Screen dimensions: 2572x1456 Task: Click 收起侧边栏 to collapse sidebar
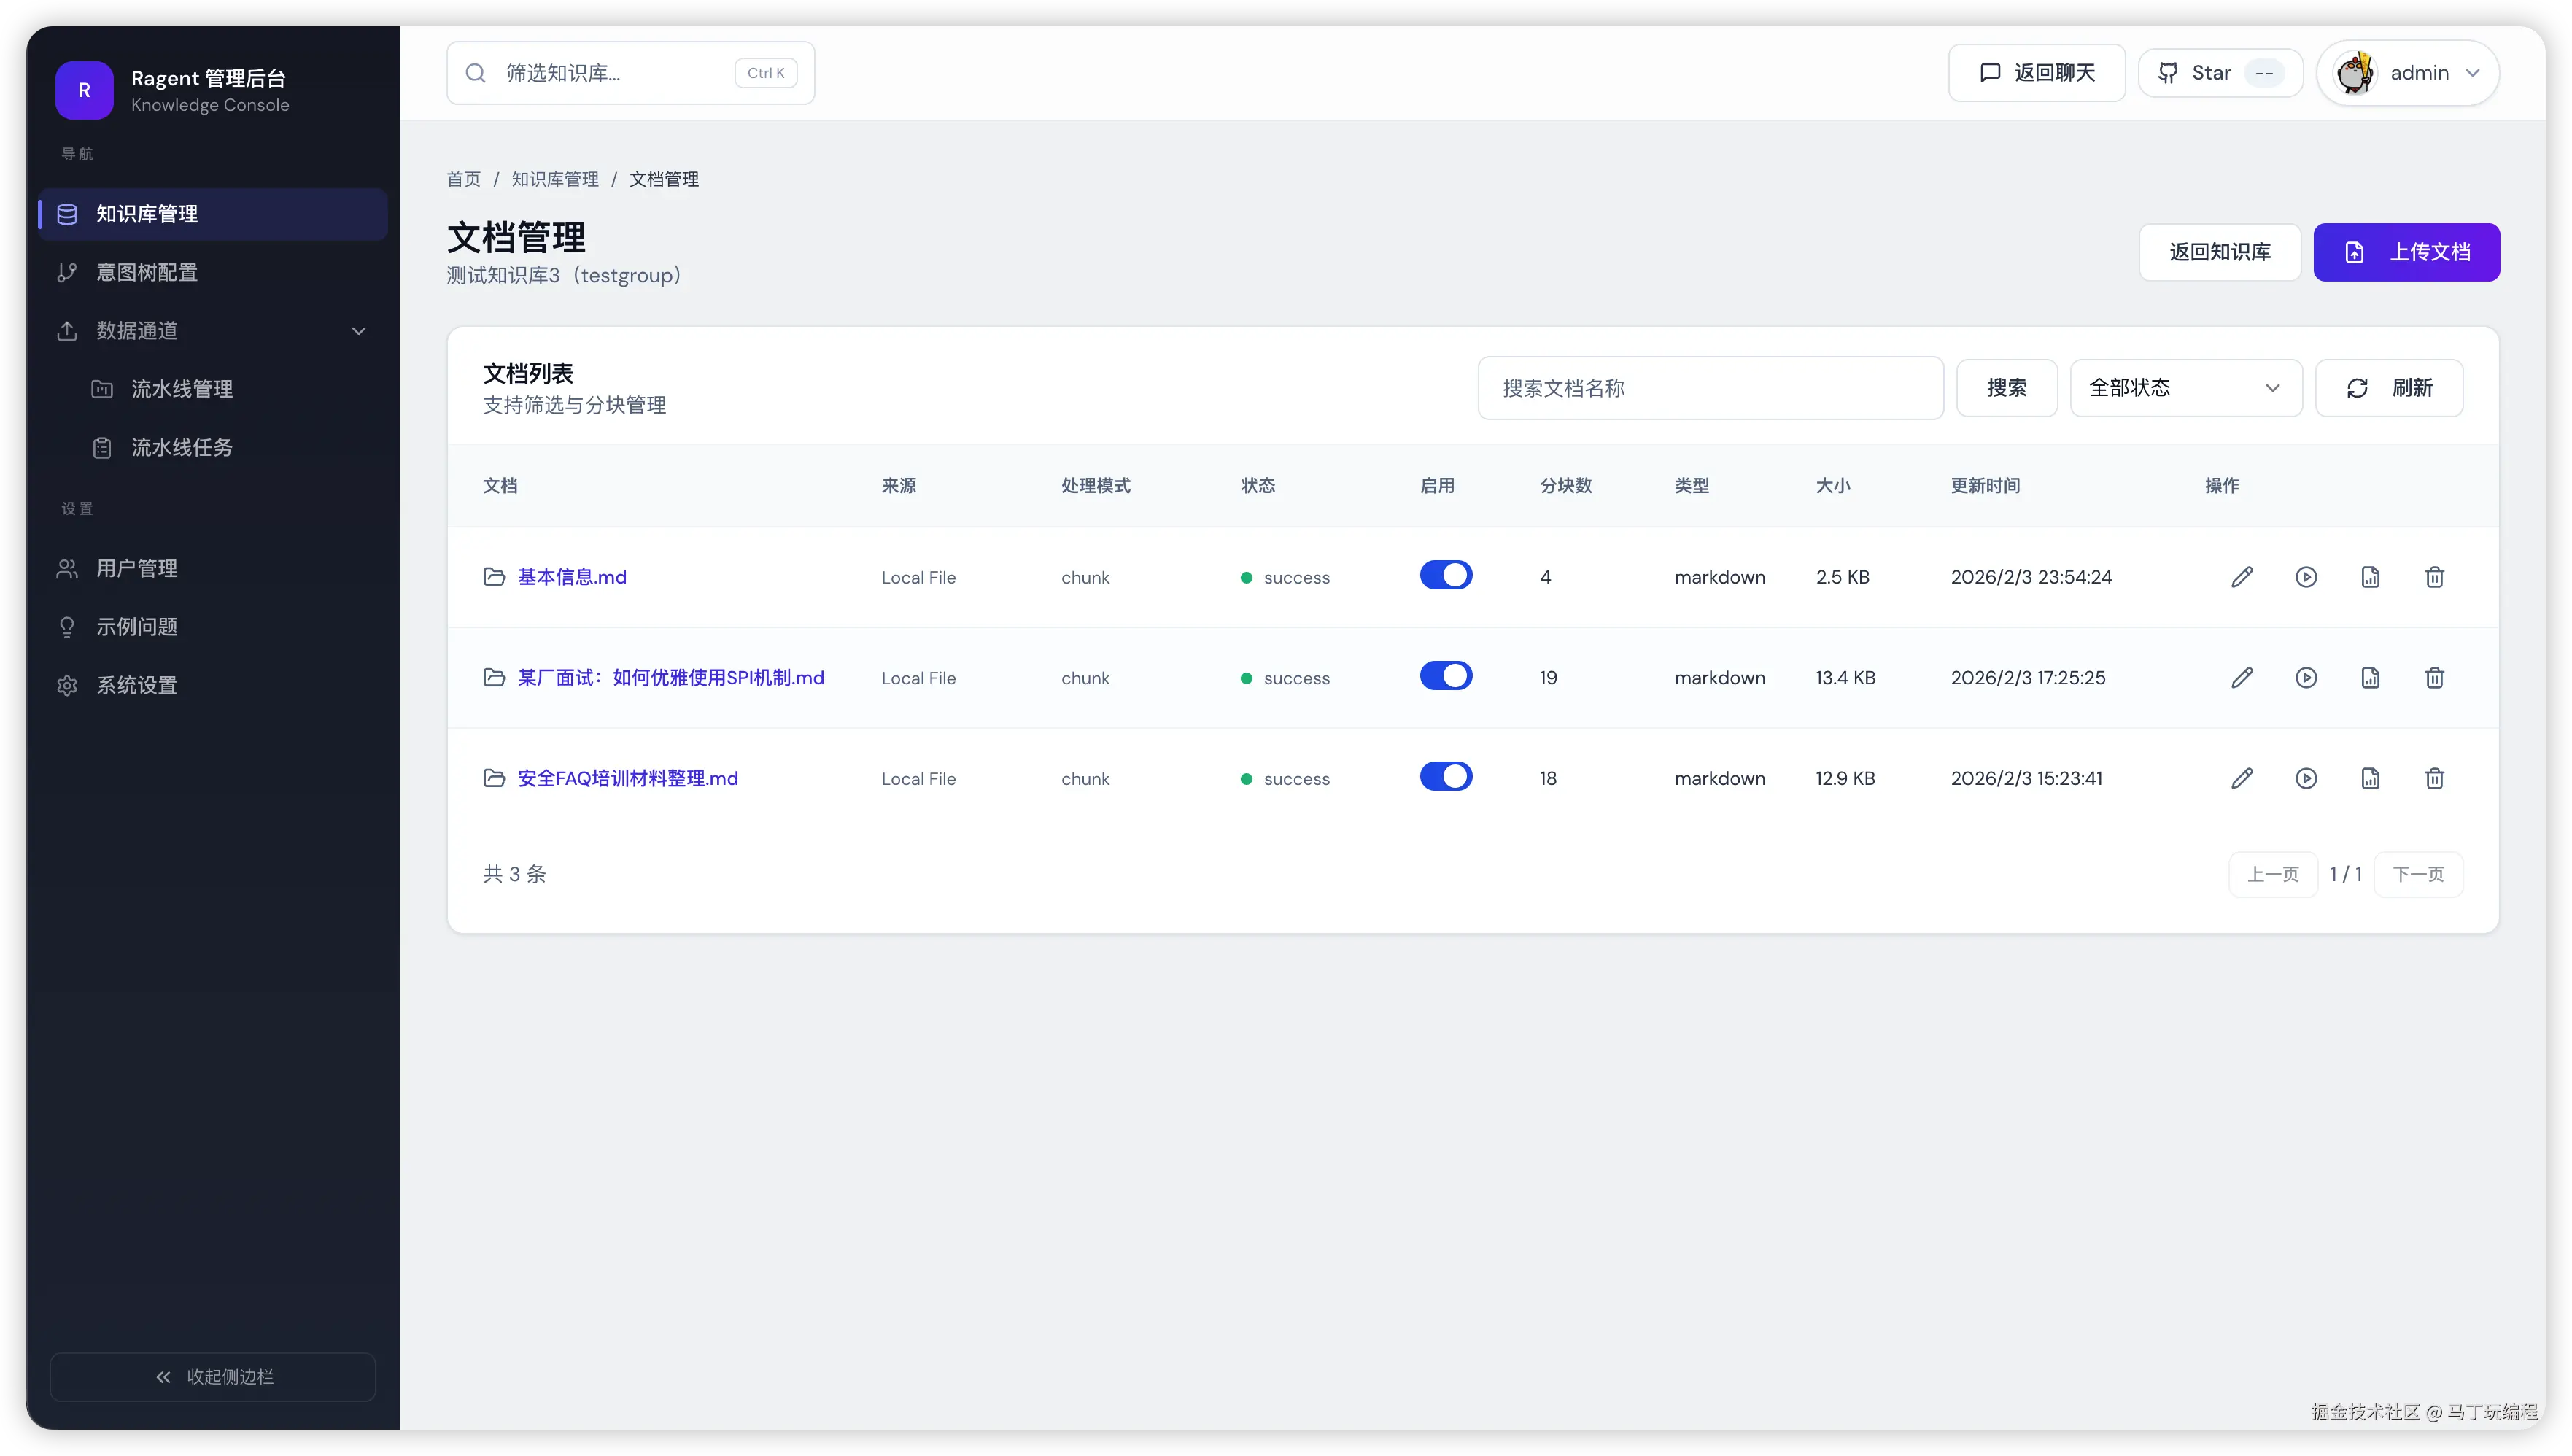coord(213,1377)
